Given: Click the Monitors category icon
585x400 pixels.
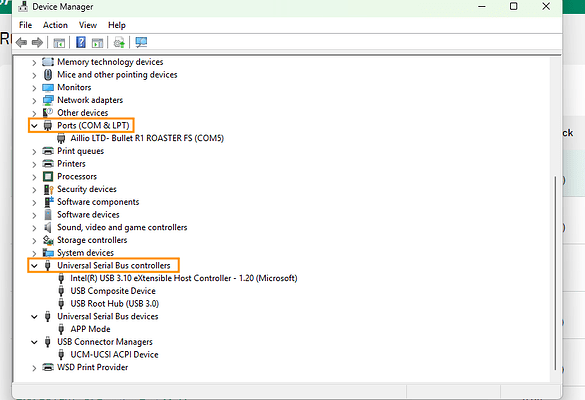Looking at the screenshot, I should 48,87.
